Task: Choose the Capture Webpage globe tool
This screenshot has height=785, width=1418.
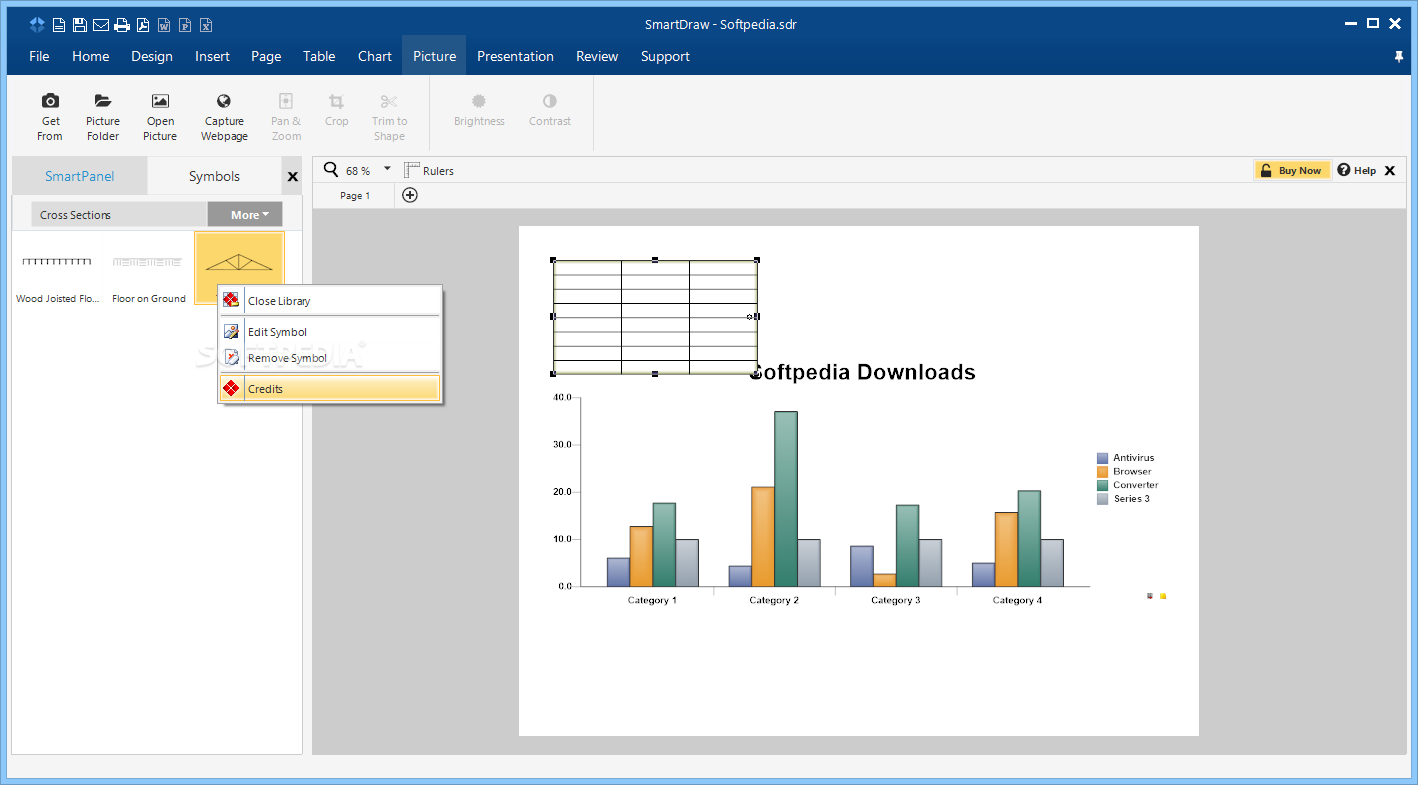Action: tap(224, 116)
